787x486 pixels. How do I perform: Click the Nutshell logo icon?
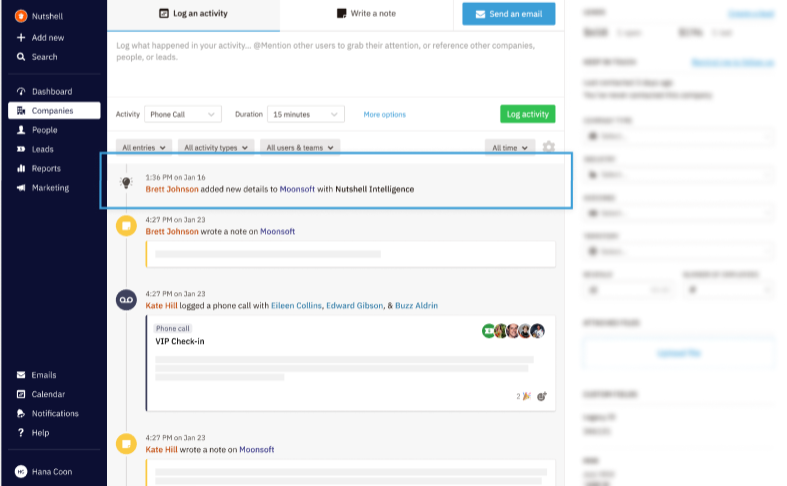tap(21, 16)
